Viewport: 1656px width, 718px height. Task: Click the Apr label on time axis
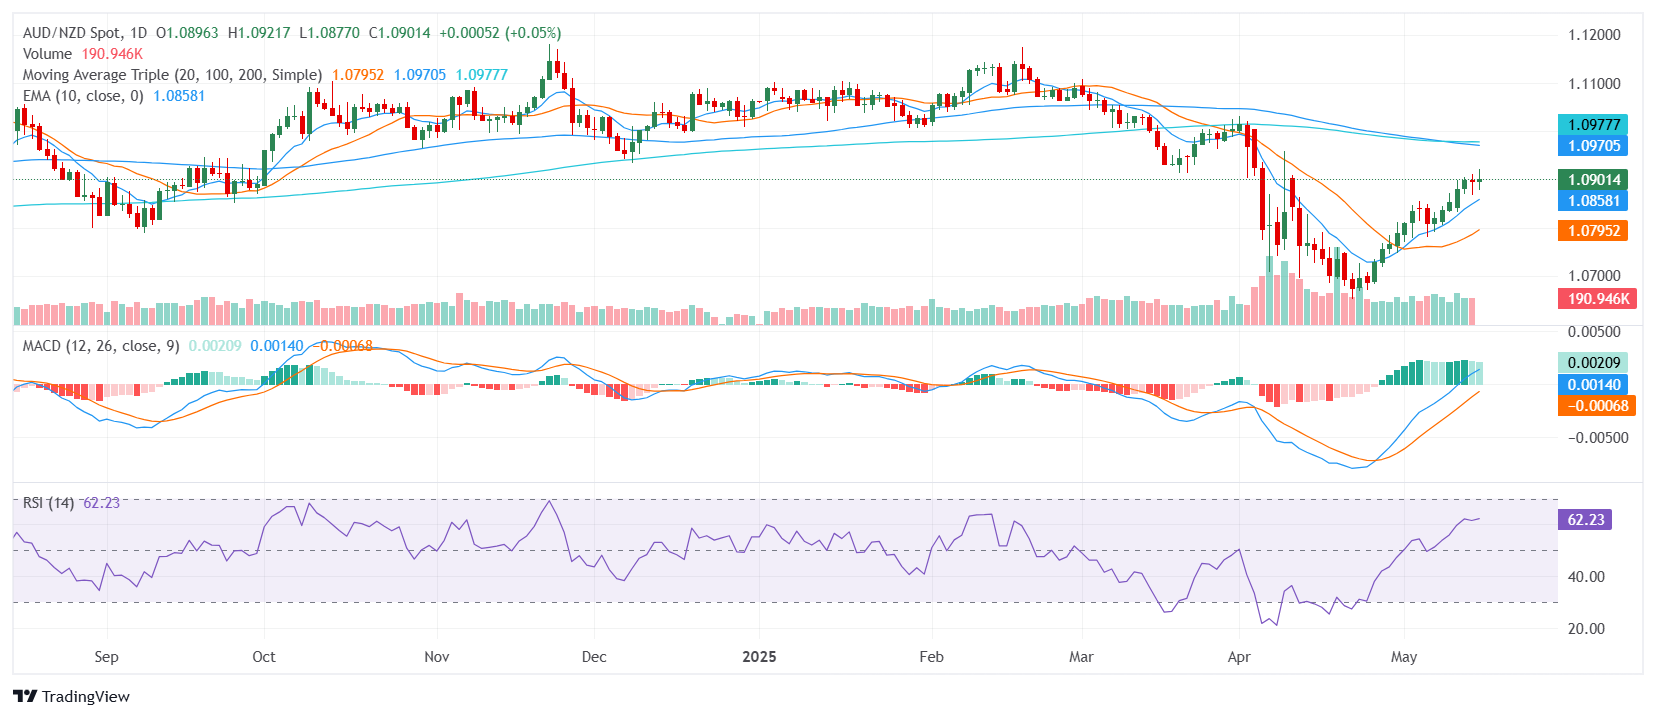pyautogui.click(x=1239, y=657)
